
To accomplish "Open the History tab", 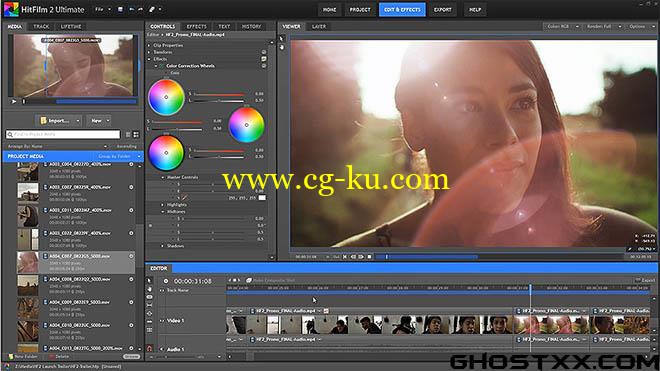I will coord(251,27).
